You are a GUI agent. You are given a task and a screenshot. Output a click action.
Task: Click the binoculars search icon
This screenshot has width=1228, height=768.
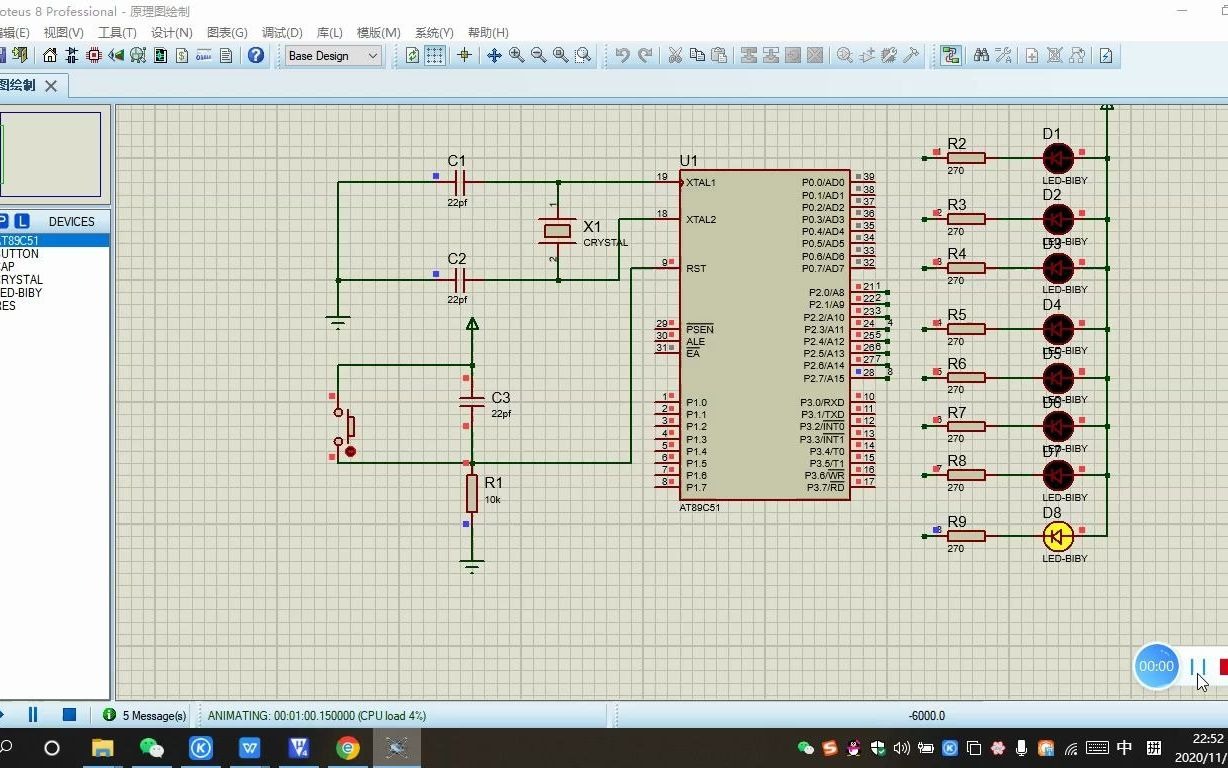click(x=981, y=56)
